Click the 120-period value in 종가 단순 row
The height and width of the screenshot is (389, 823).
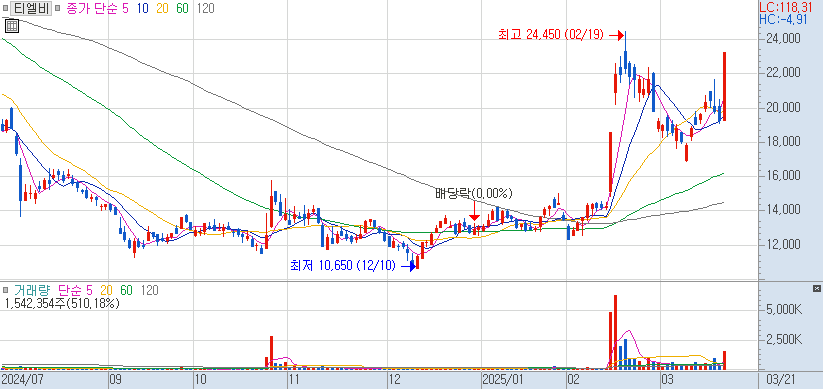(x=205, y=8)
